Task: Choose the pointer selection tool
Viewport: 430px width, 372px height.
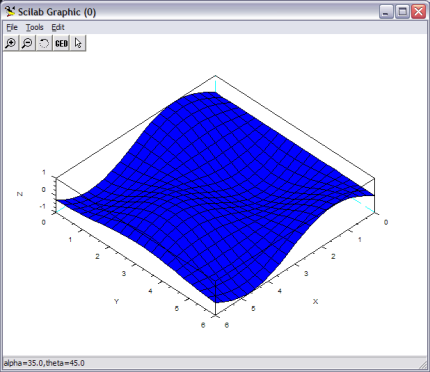Action: pyautogui.click(x=78, y=43)
